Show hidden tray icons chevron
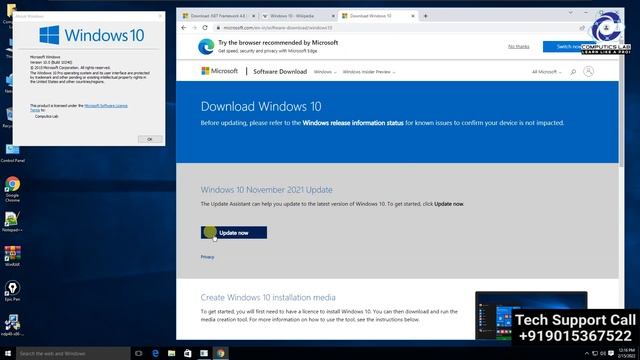This screenshot has width=640, height=360. pyautogui.click(x=587, y=353)
